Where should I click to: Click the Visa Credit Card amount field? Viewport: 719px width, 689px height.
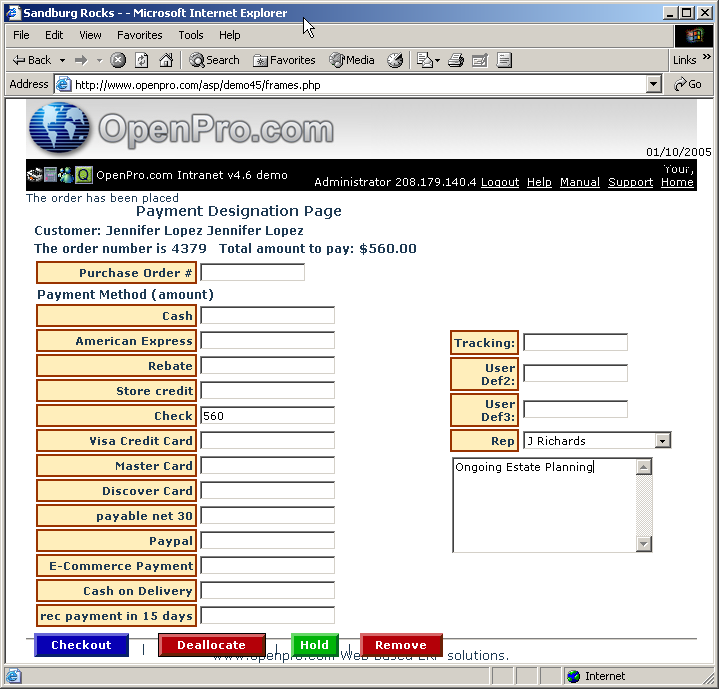(267, 441)
